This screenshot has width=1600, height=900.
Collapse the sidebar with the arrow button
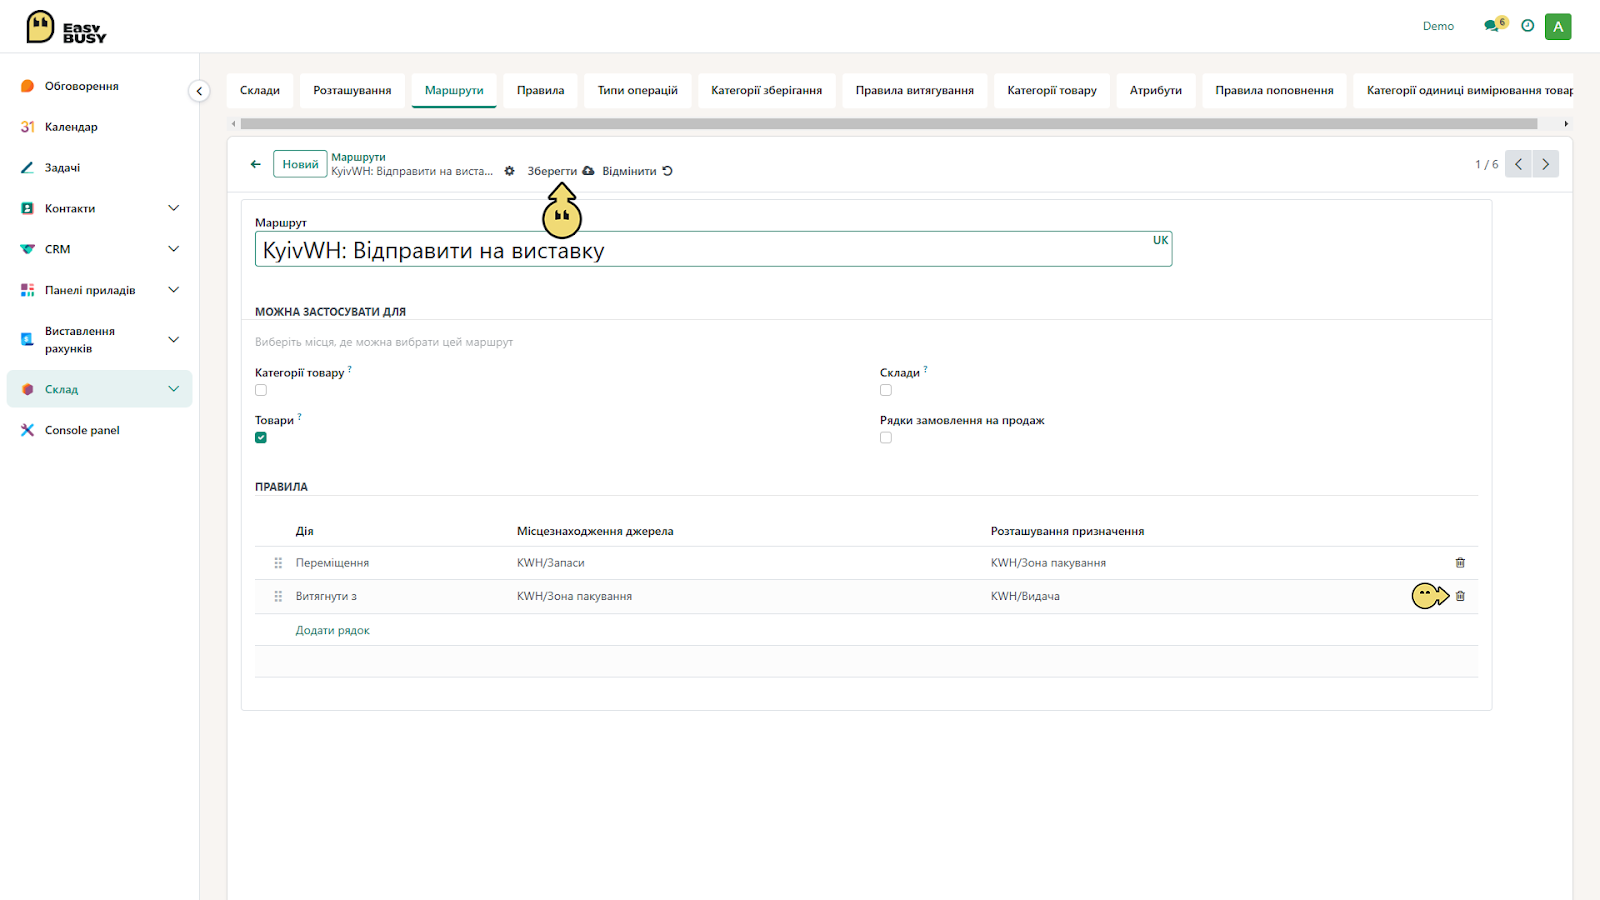pos(199,91)
